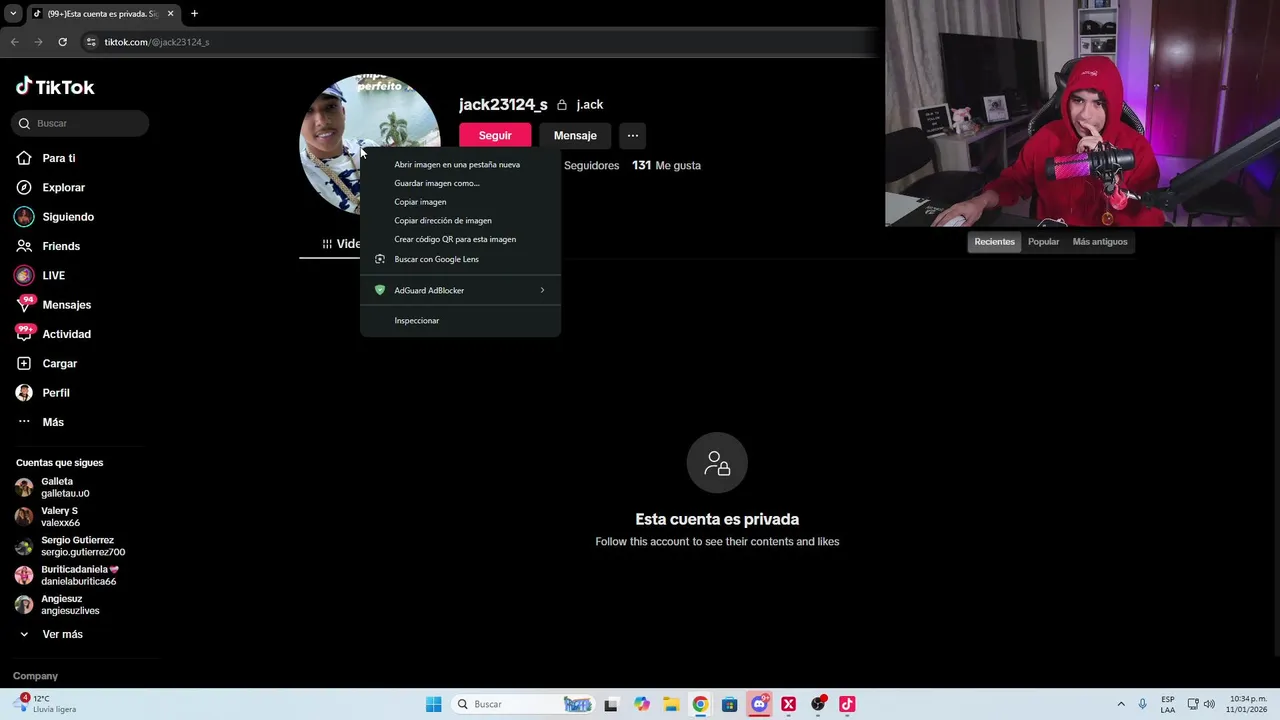Click Company footer link
The width and height of the screenshot is (1280, 720).
tap(35, 676)
